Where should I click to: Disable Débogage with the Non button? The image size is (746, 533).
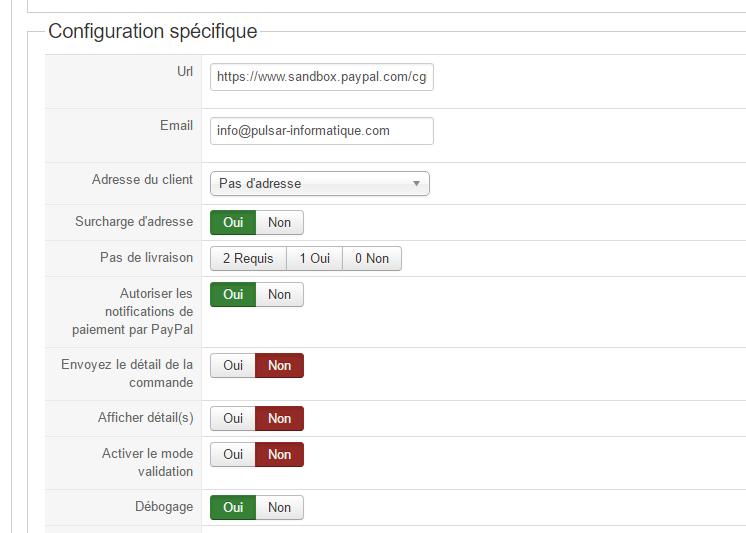pyautogui.click(x=279, y=508)
